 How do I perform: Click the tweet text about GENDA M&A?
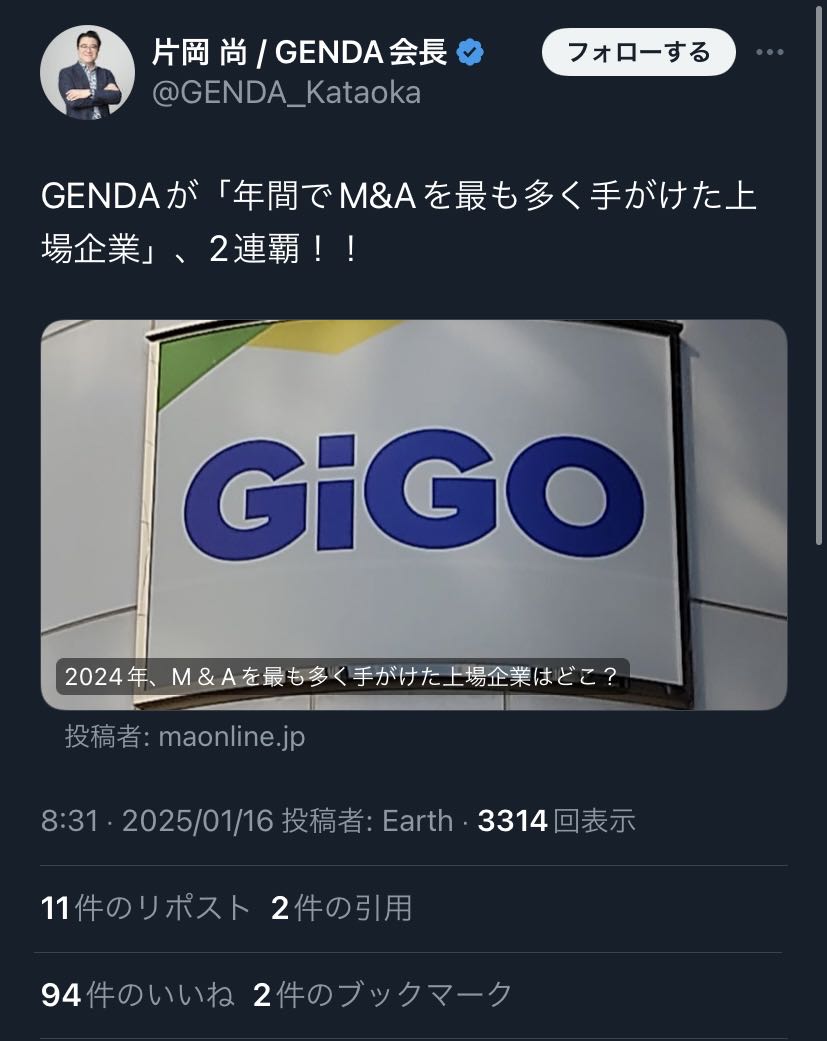tap(399, 223)
